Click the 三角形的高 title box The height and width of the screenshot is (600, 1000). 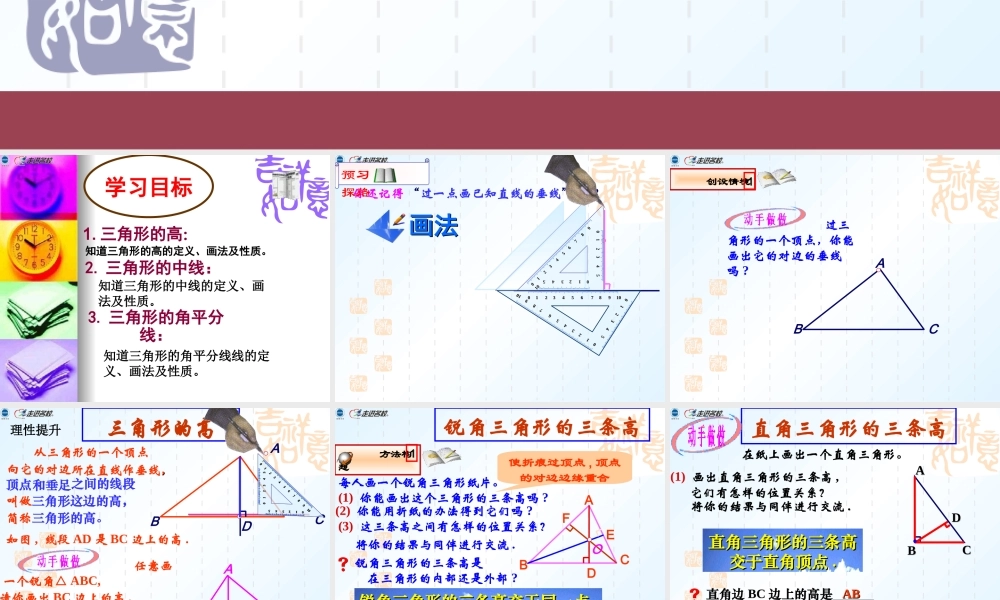159,427
